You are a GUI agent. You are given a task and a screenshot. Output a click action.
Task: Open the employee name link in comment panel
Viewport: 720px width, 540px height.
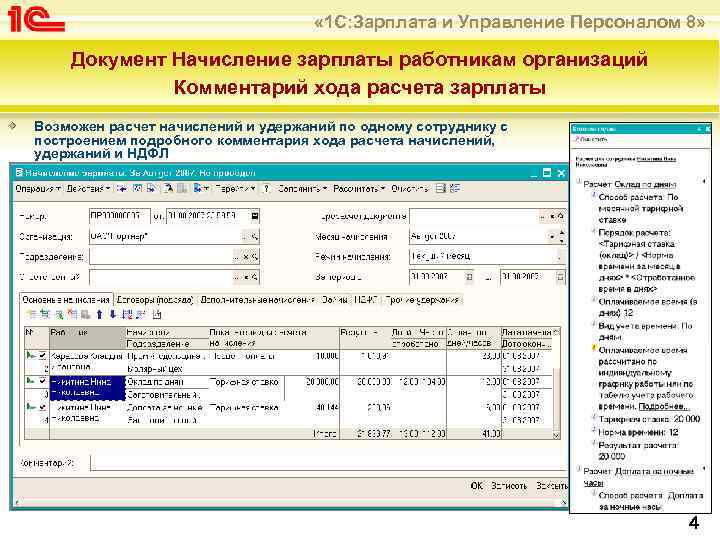click(x=657, y=161)
